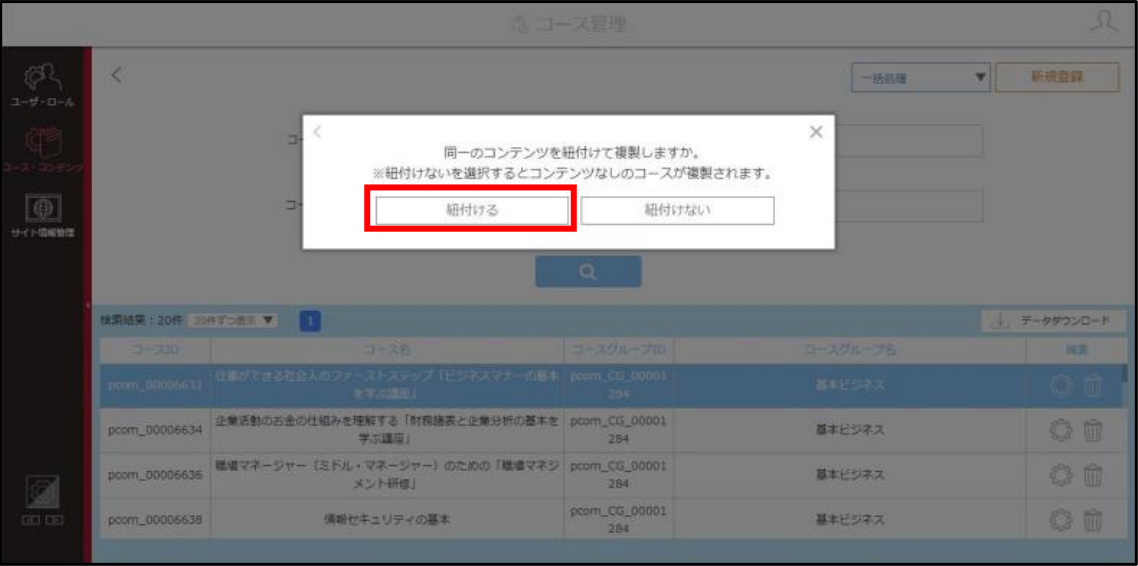Screen dimensions: 1138x566
Task: Go back using the page's left chevron
Action: (x=117, y=75)
